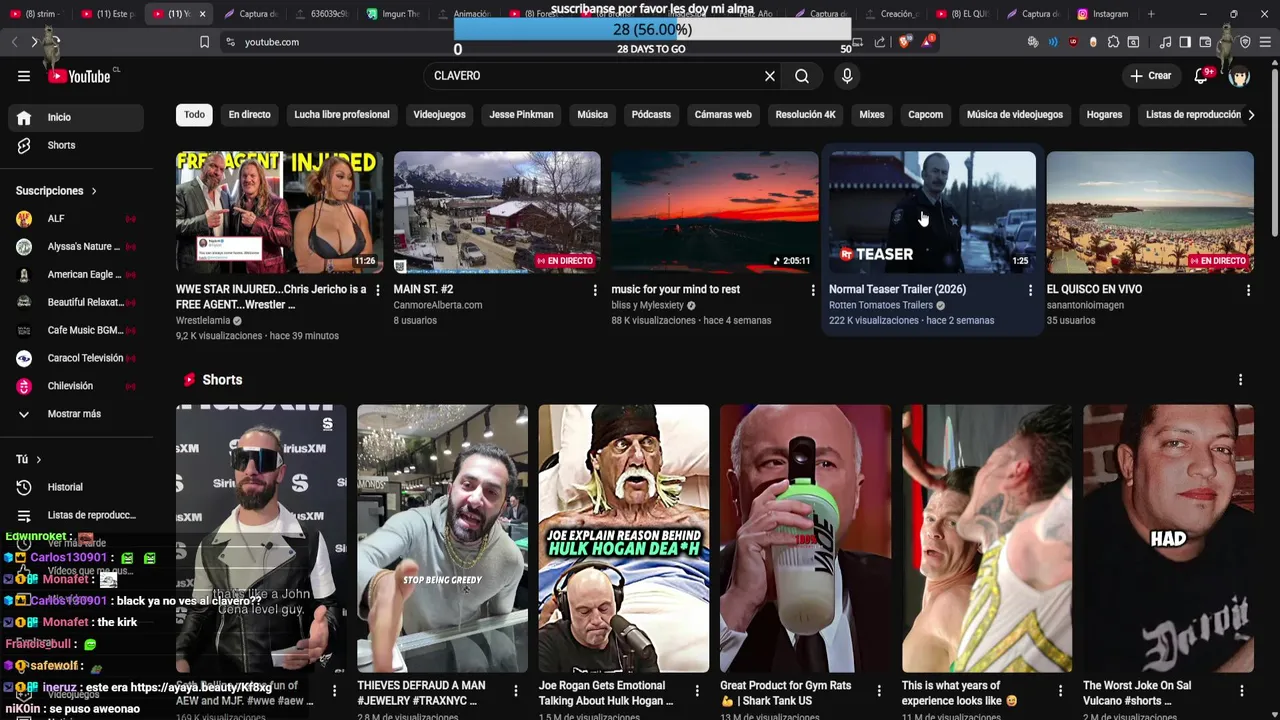Open the Shorts section three-dot menu
This screenshot has height=720, width=1280.
(1240, 380)
